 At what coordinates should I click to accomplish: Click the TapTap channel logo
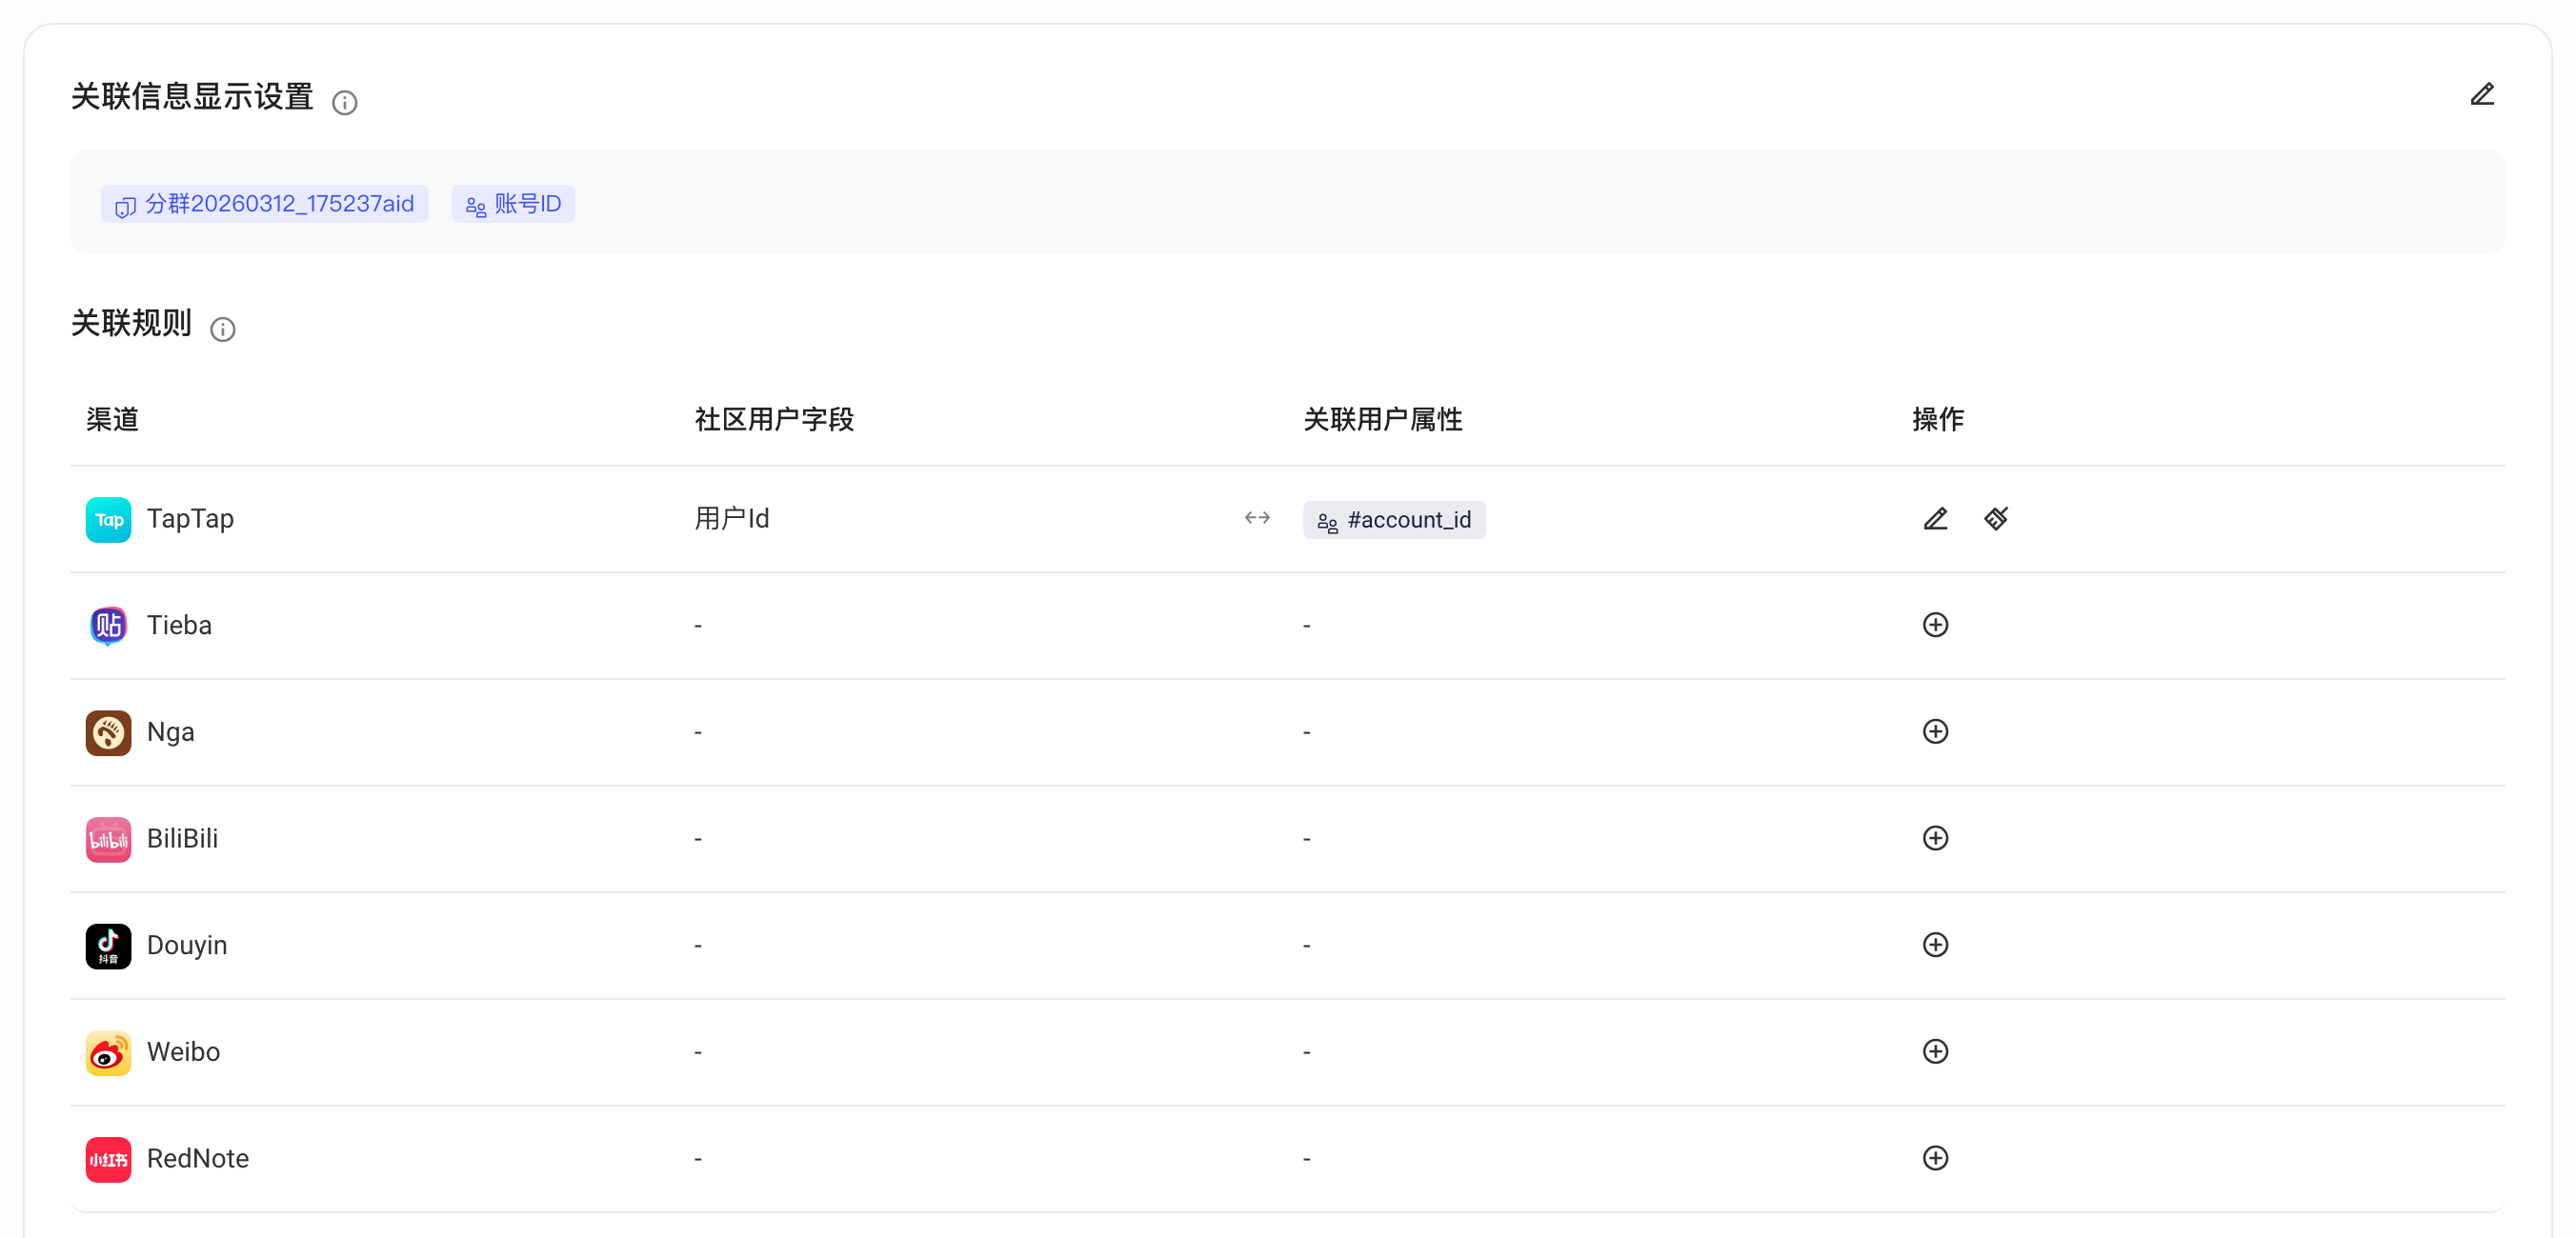pos(108,519)
